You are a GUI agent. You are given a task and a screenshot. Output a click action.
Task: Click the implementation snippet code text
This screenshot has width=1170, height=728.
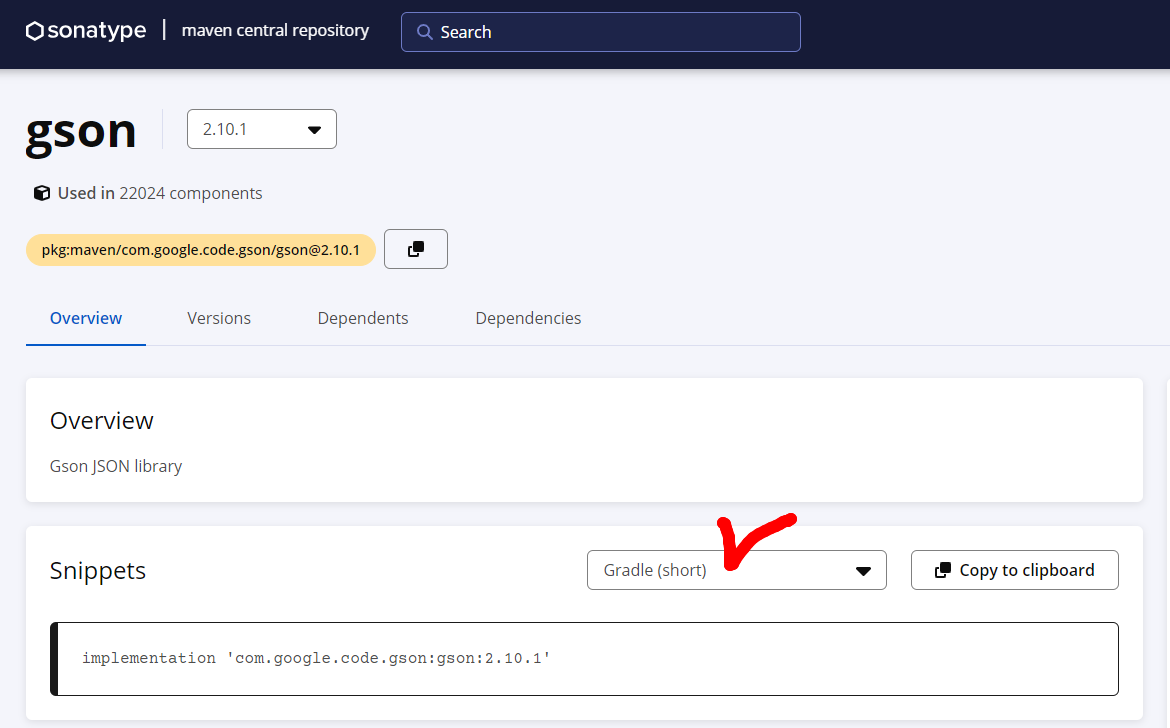316,658
